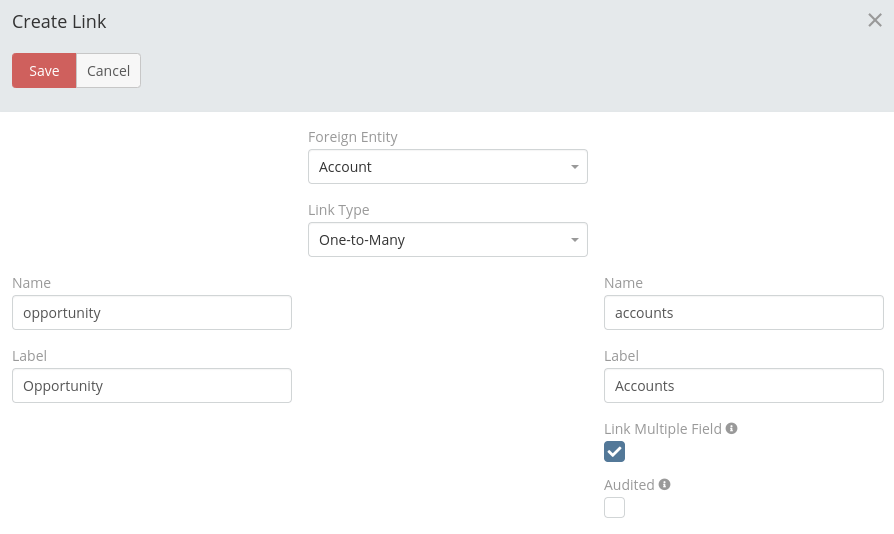Click the Name label above opportunity field
Viewport: 894px width, 534px height.
point(31,283)
